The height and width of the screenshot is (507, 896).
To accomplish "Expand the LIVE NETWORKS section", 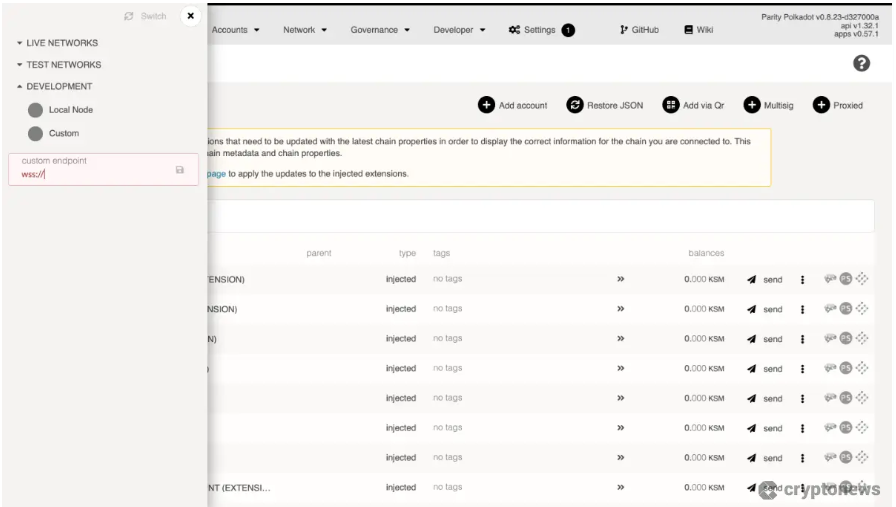I will click(x=57, y=43).
